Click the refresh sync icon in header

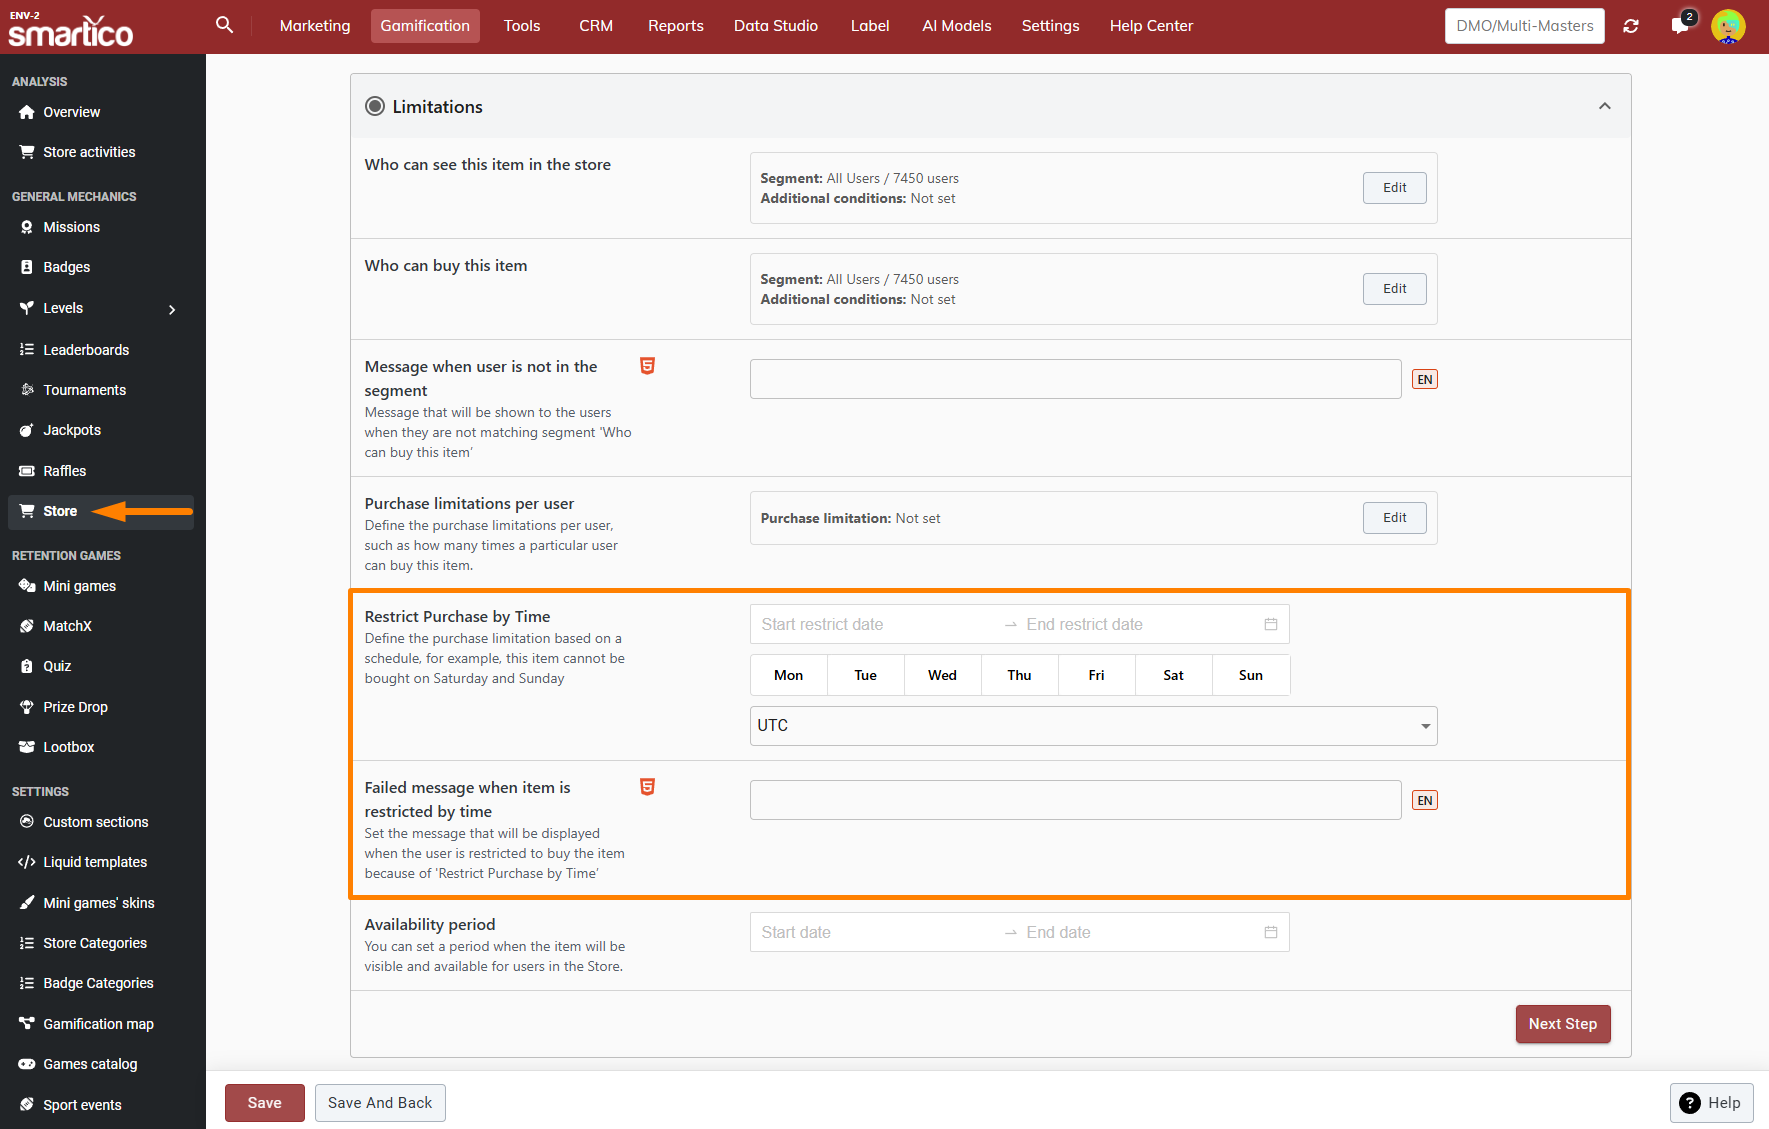pos(1631,26)
